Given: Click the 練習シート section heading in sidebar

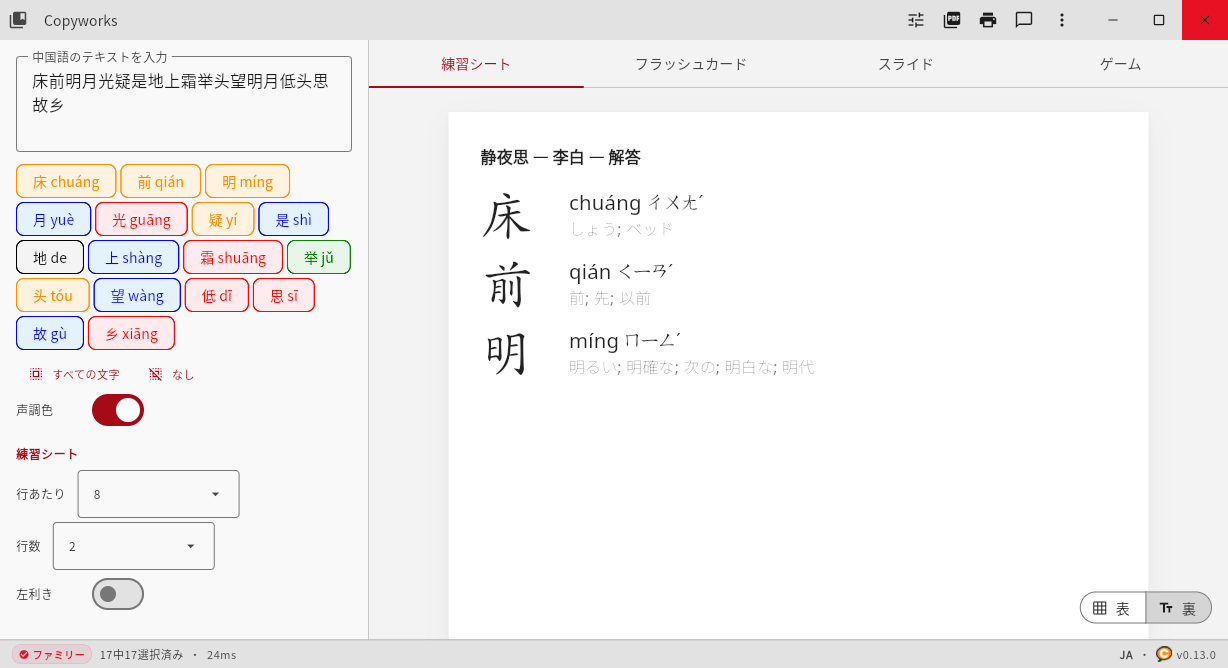Looking at the screenshot, I should tap(47, 454).
